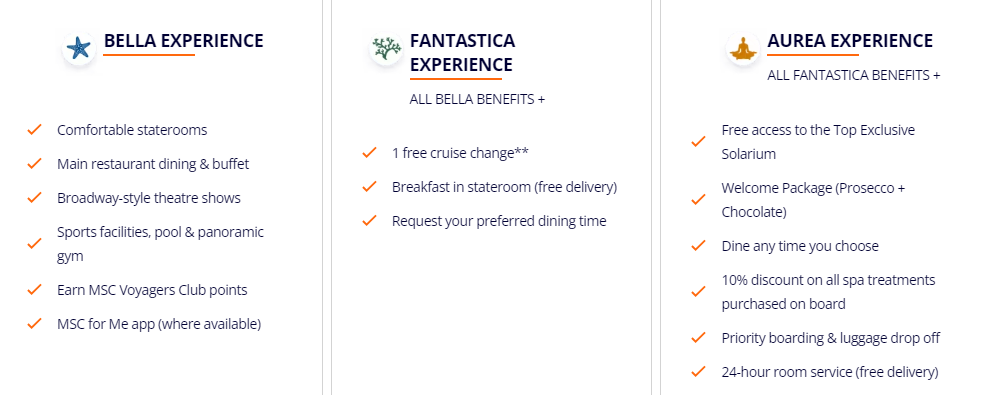Click checkmark beside Comfortable staterooms
998x395 pixels.
coord(34,130)
